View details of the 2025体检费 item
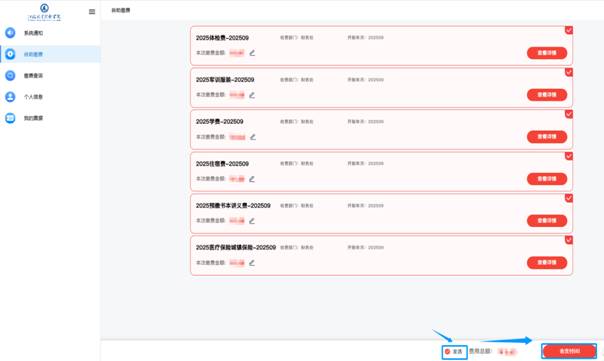 pyautogui.click(x=547, y=53)
